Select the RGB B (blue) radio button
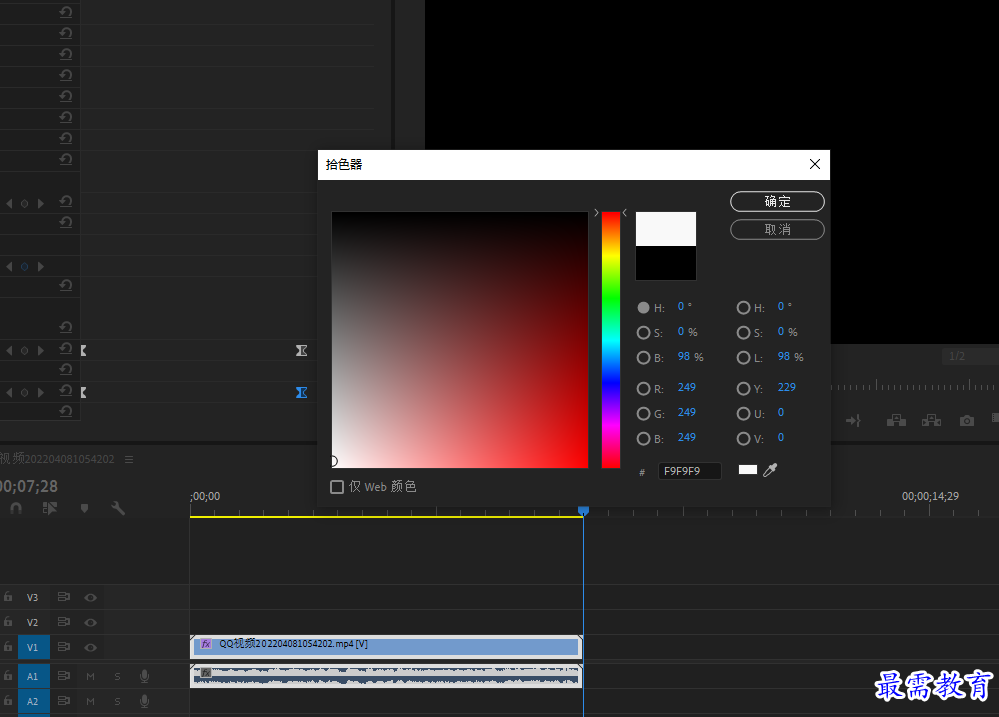Screen dimensions: 999x717 (x=643, y=438)
